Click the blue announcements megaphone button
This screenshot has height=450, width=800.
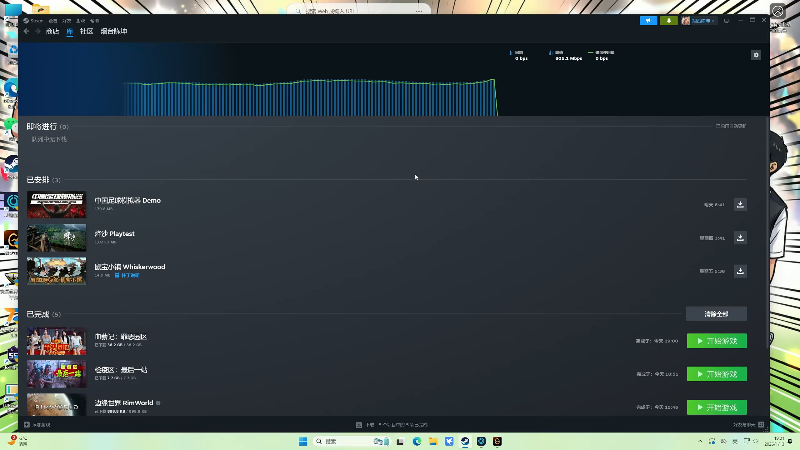point(648,20)
